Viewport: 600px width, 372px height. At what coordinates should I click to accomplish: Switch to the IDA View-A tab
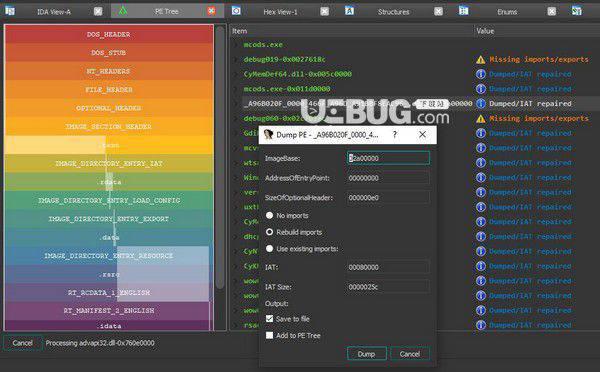tap(54, 12)
